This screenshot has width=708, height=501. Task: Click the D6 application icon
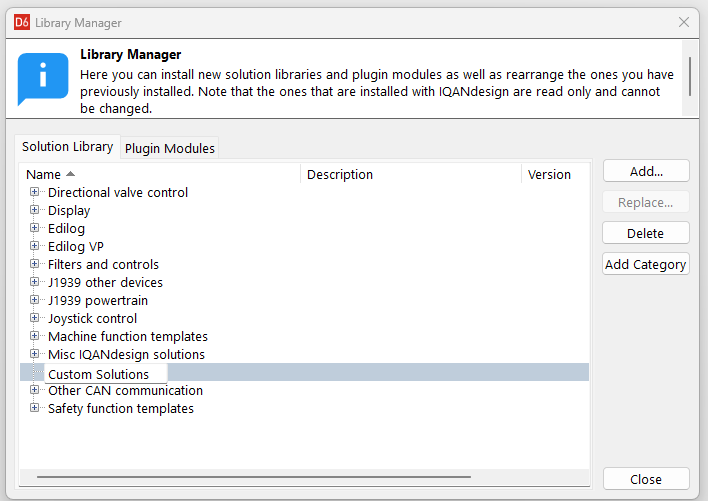(x=22, y=22)
